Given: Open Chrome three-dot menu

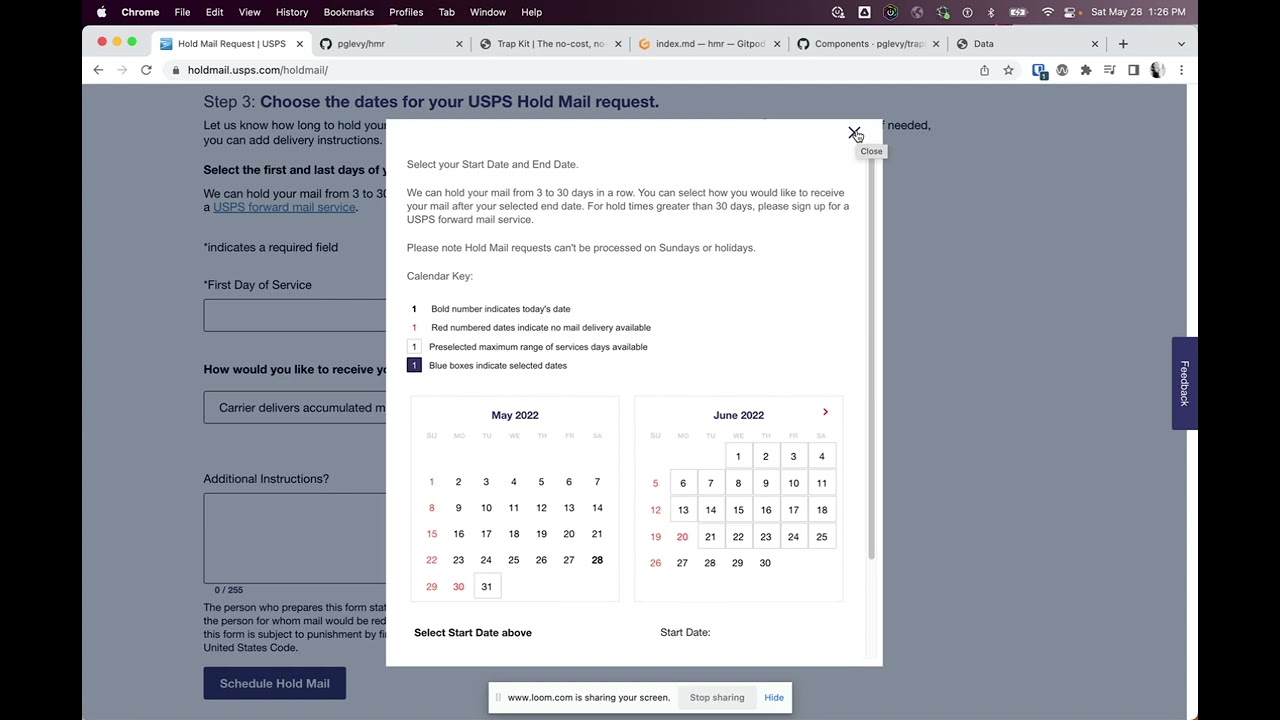Looking at the screenshot, I should tap(1181, 70).
